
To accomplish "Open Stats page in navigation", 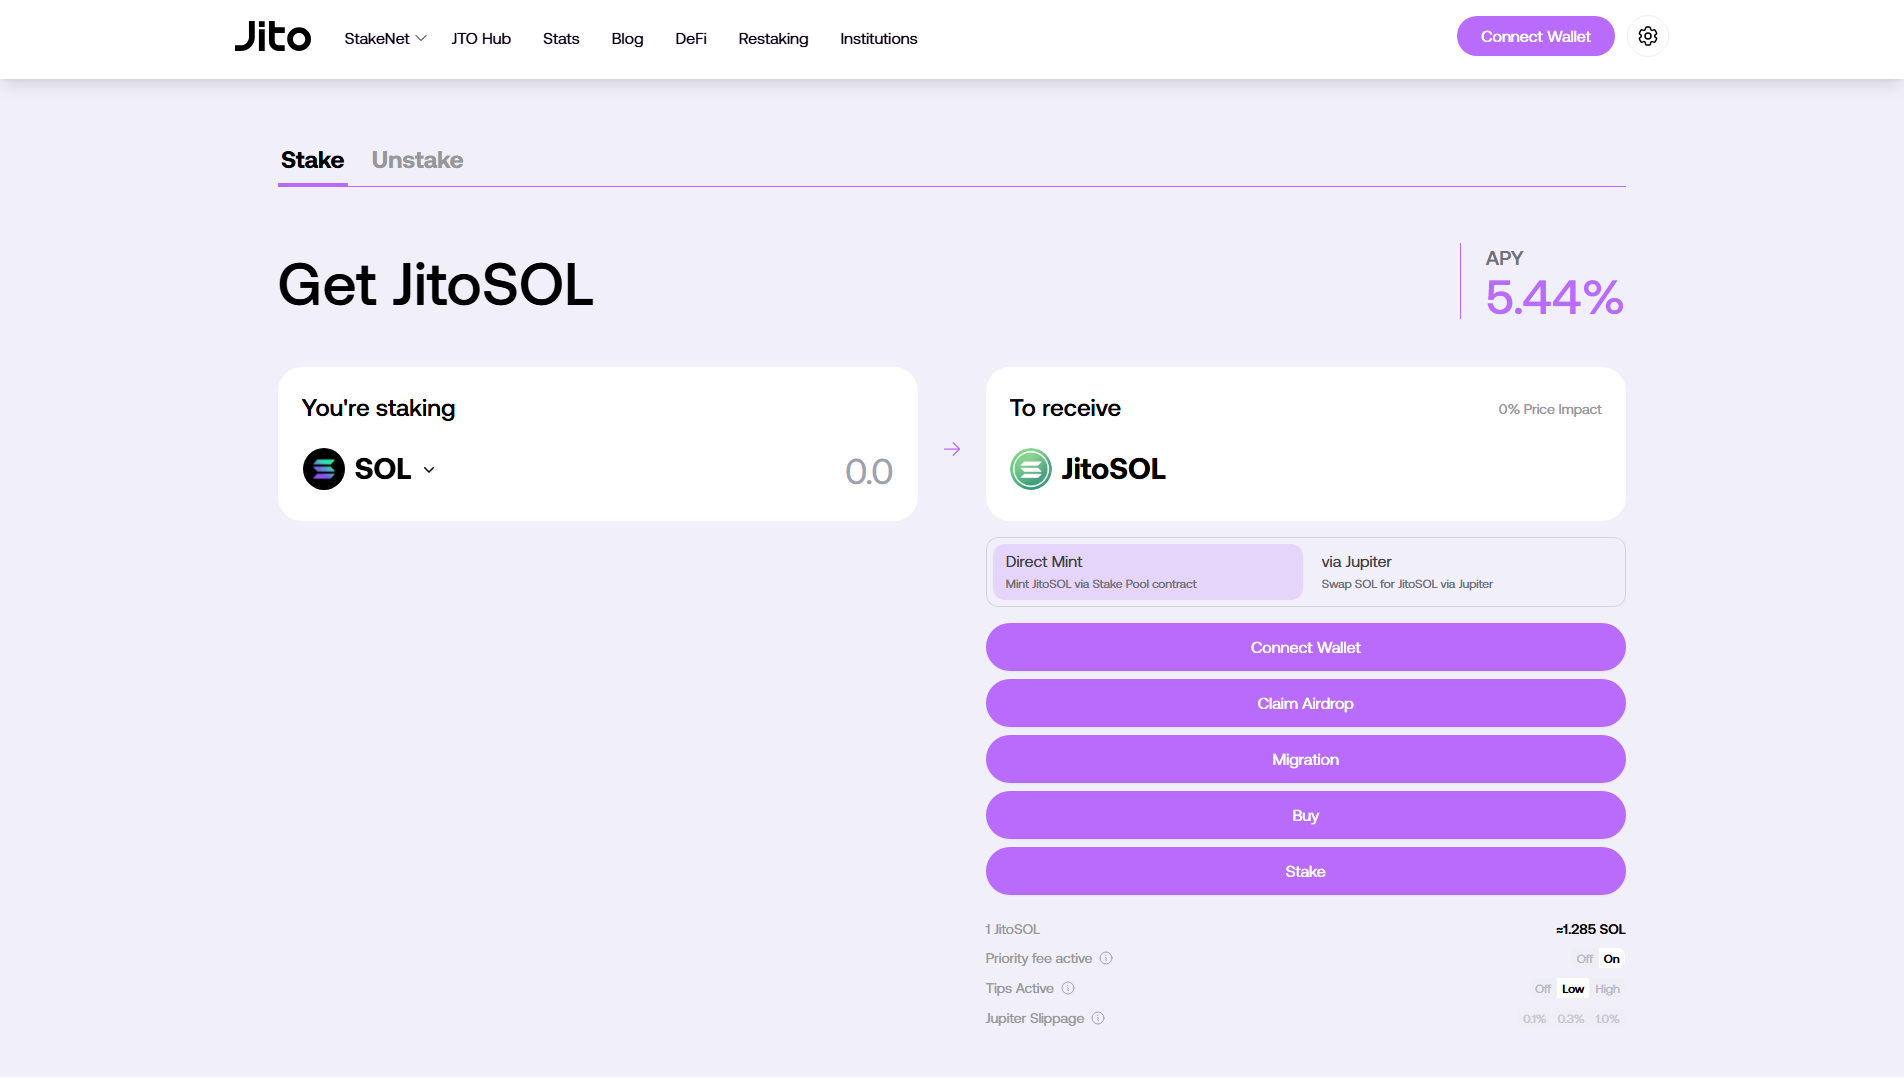I will (x=561, y=38).
